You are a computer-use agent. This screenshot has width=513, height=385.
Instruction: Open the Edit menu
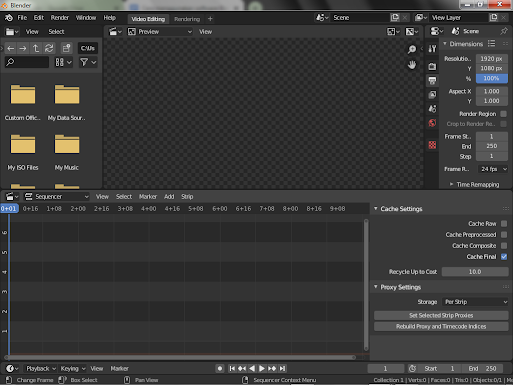click(x=39, y=18)
